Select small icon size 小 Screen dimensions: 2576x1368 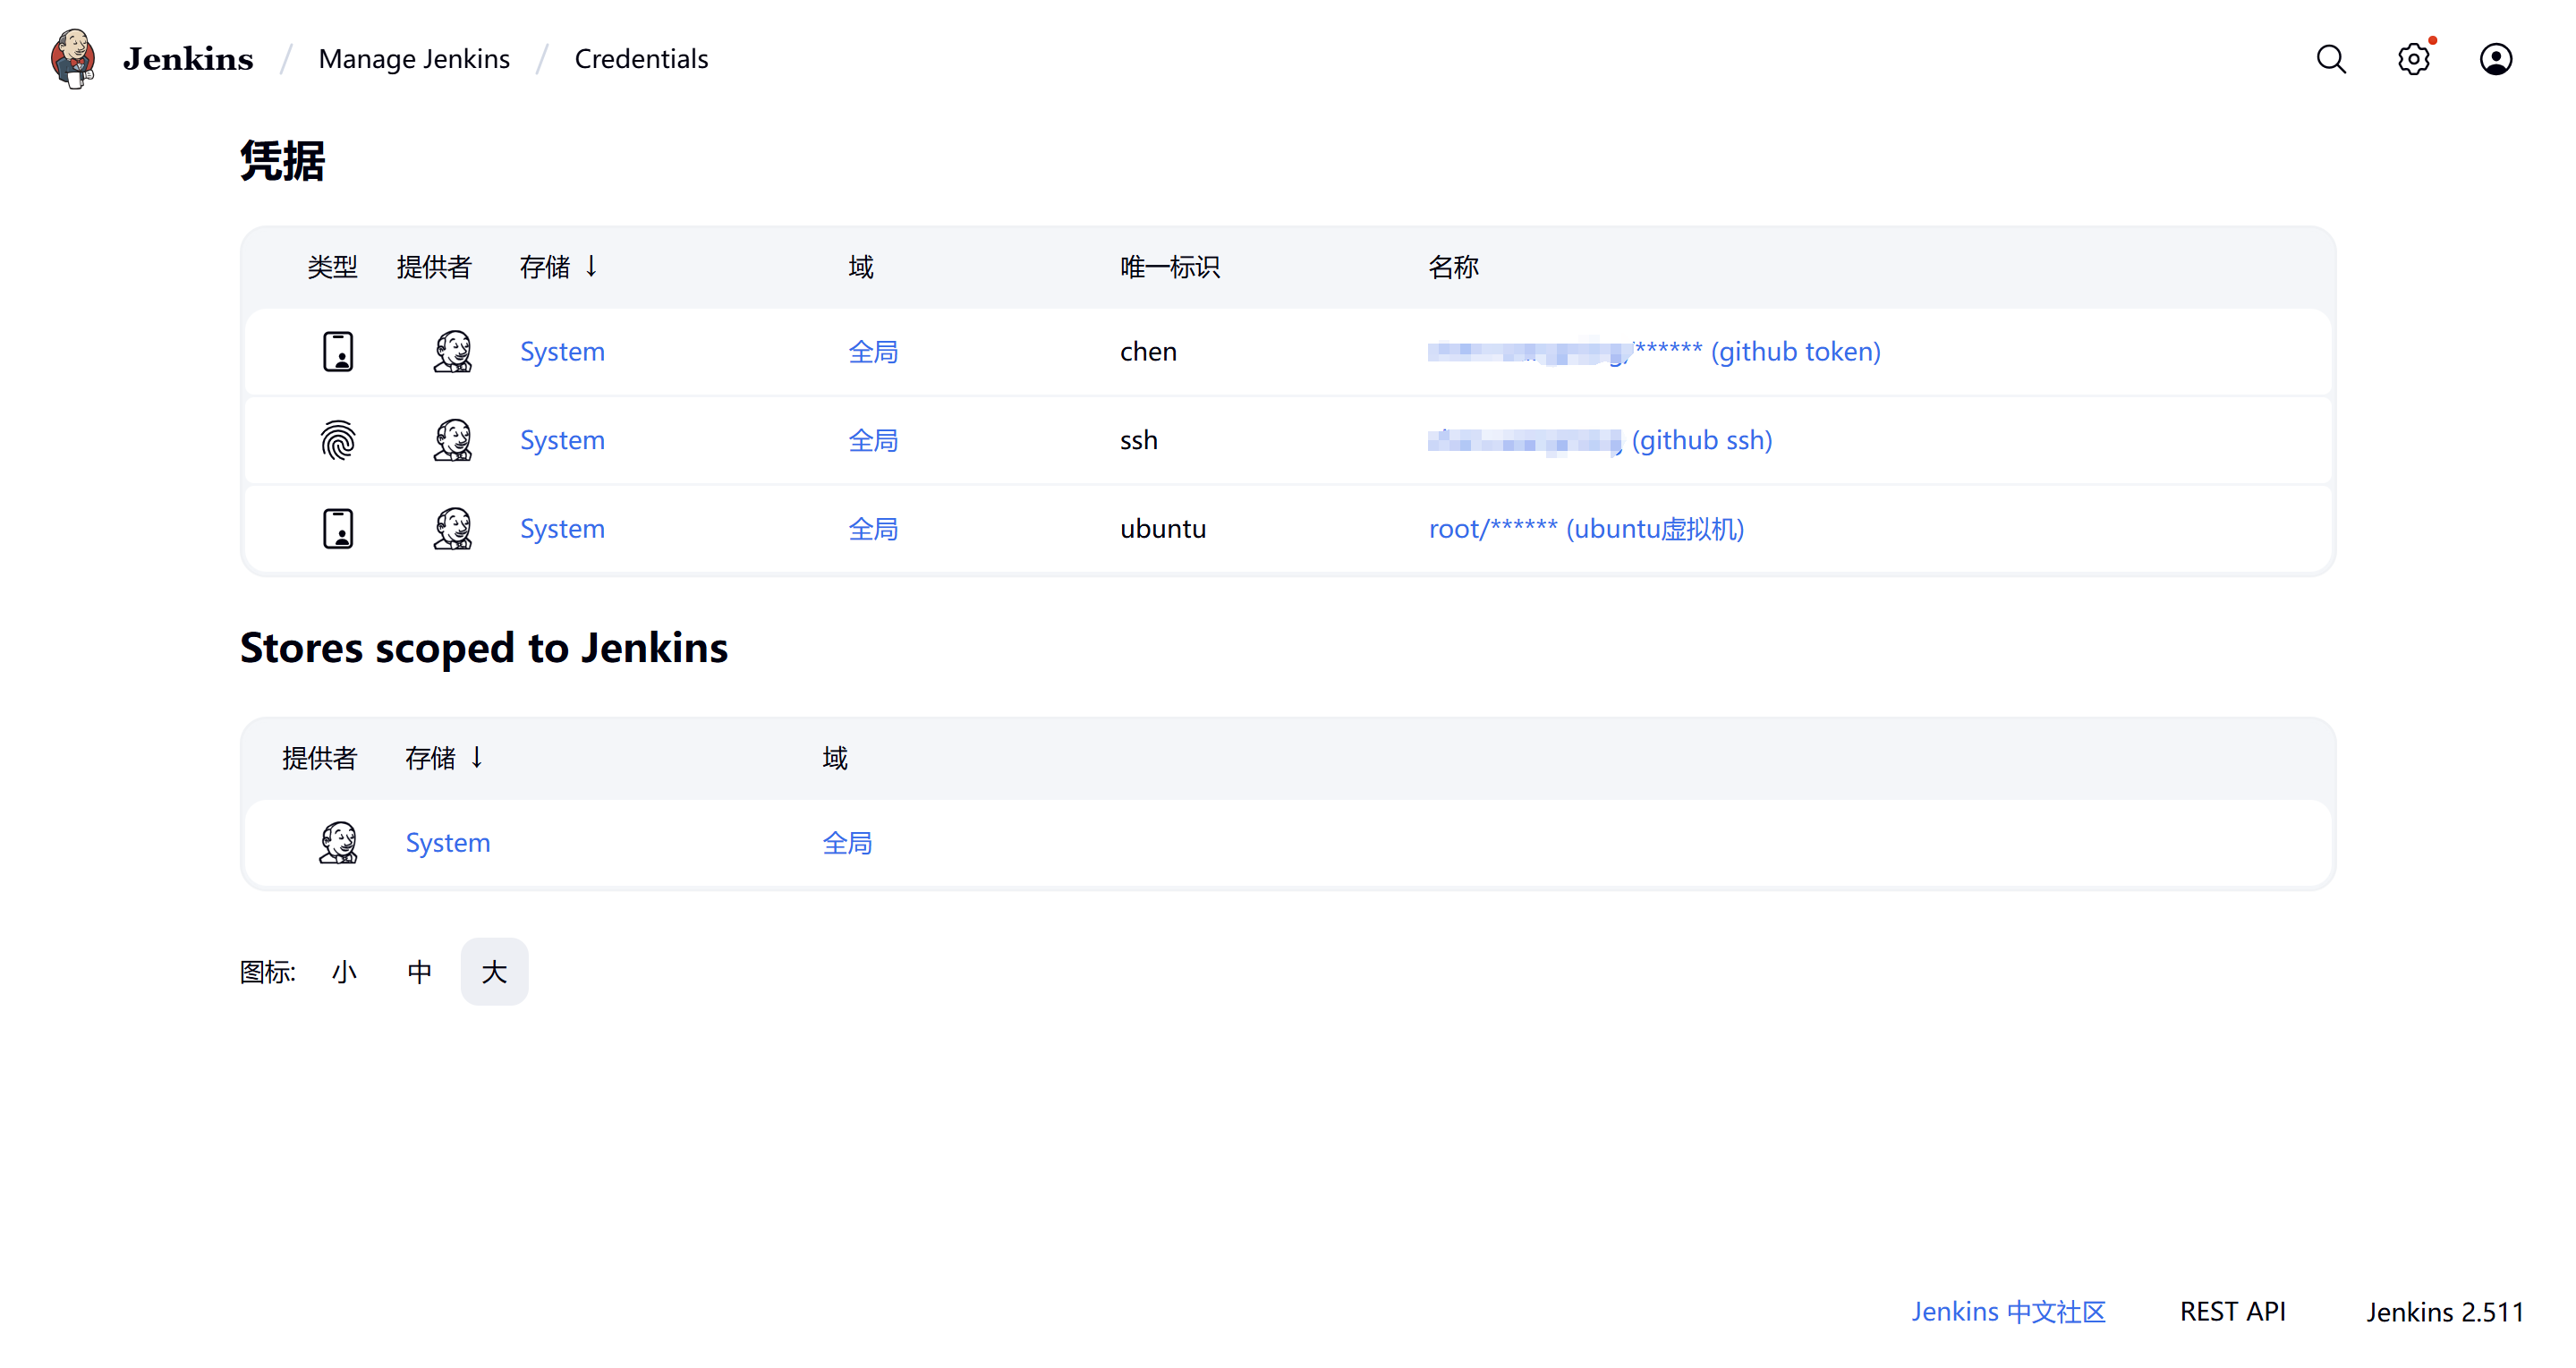344,971
